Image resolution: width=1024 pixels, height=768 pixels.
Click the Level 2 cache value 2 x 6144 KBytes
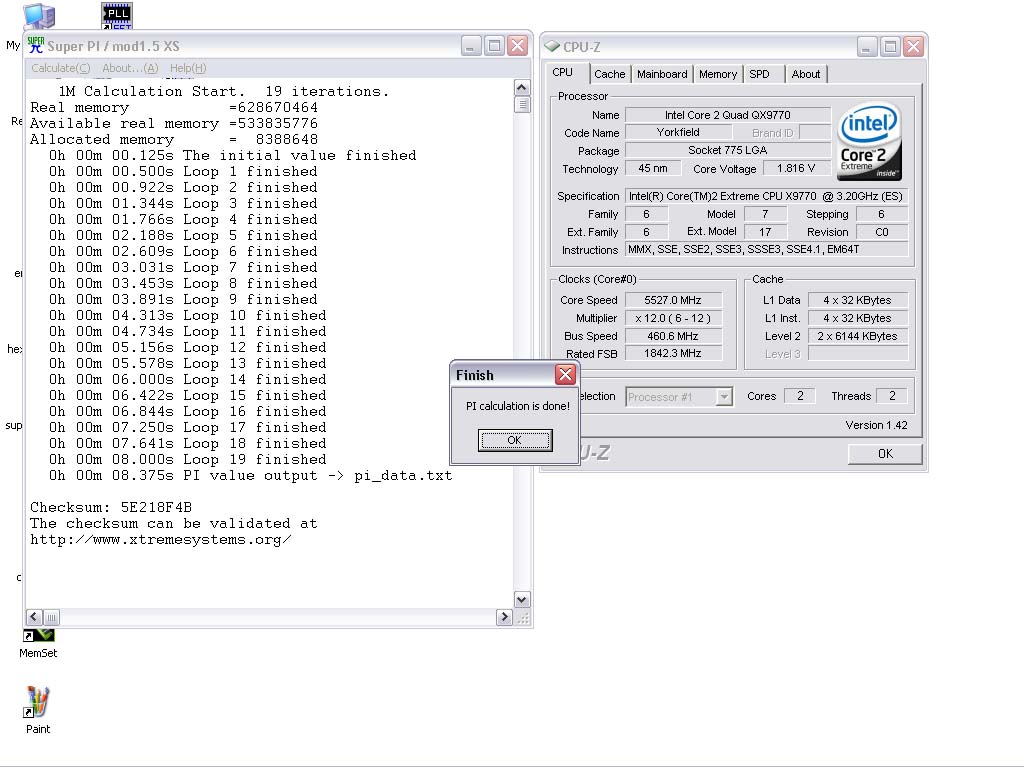tap(857, 336)
